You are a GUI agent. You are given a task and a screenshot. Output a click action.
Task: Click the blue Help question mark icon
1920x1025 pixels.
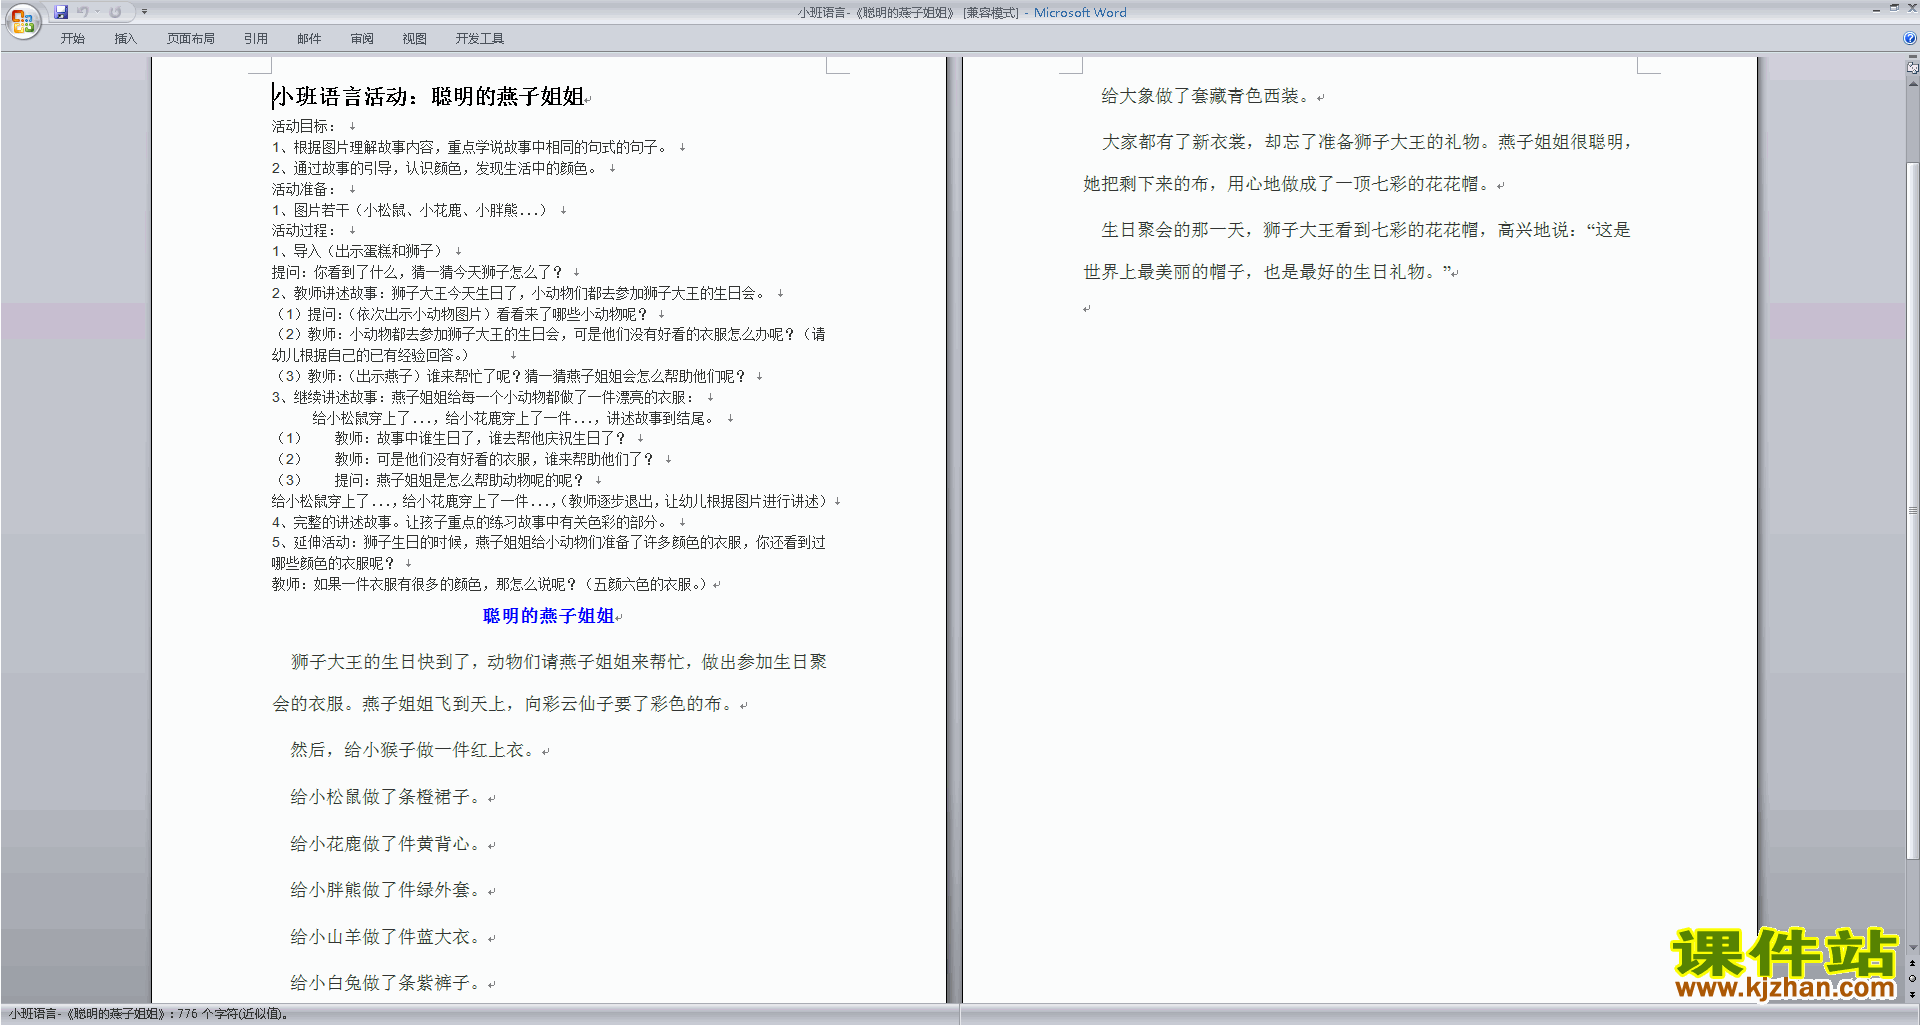click(x=1910, y=39)
